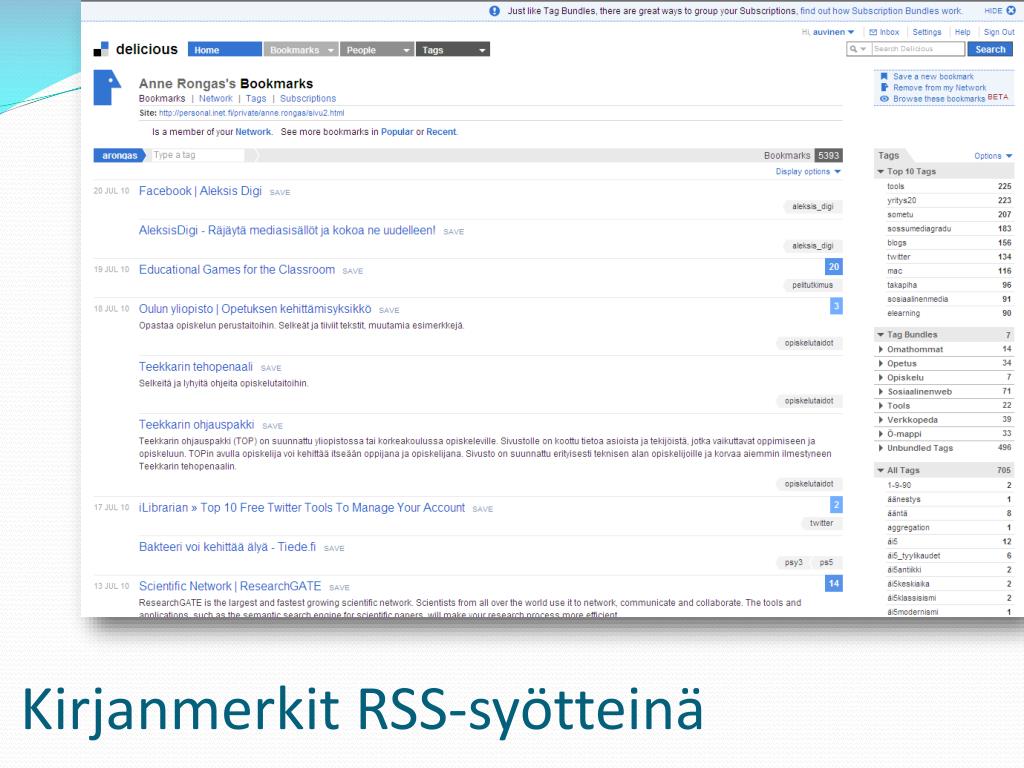Click Save a new bookmark icon

[884, 76]
